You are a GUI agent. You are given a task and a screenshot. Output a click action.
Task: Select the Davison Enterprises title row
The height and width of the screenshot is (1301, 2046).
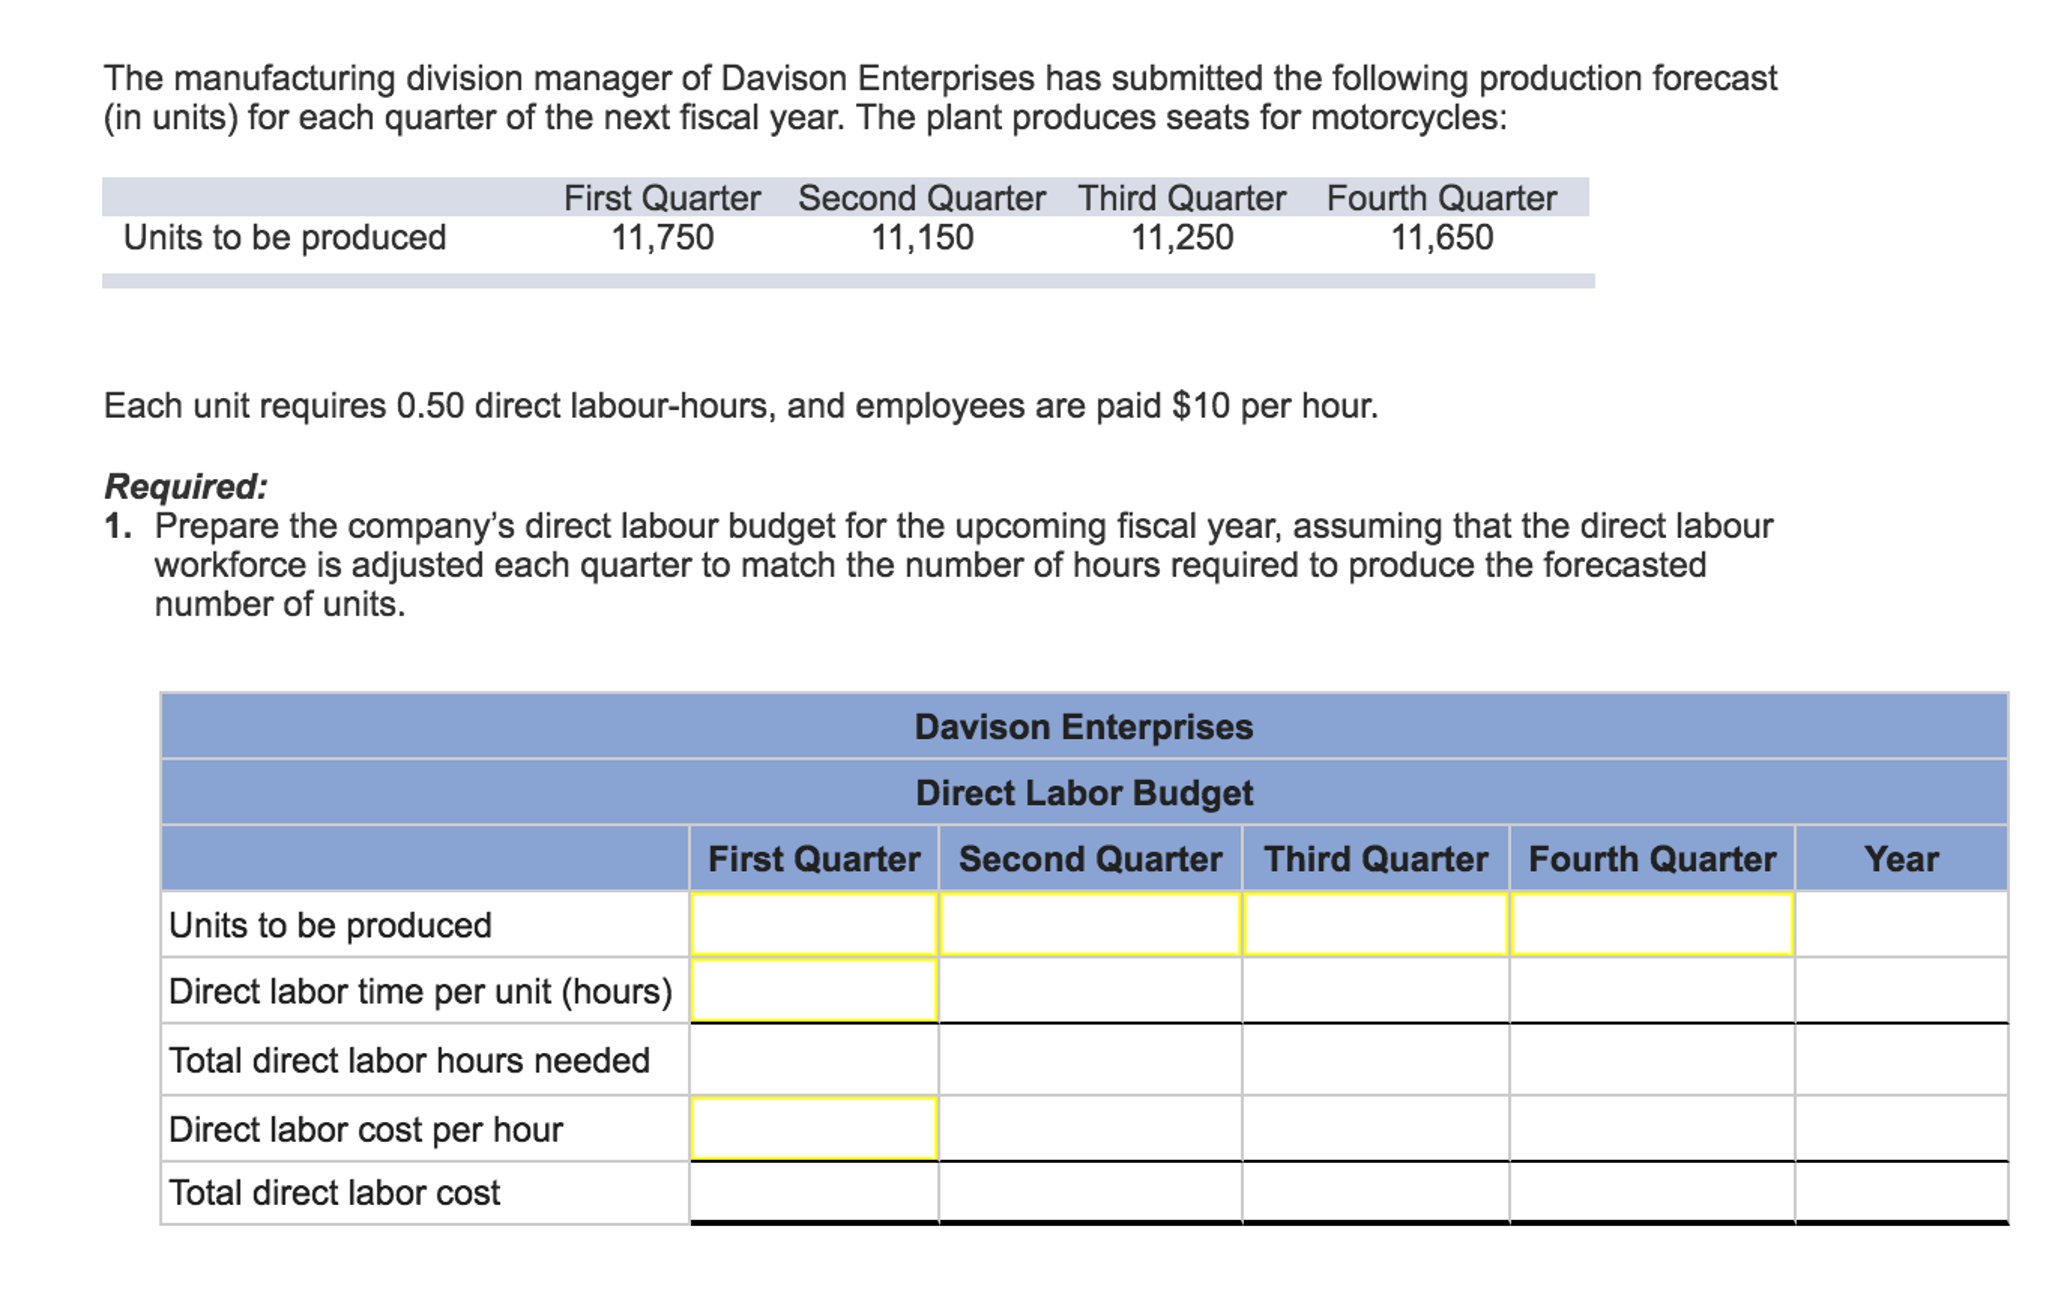1085,727
